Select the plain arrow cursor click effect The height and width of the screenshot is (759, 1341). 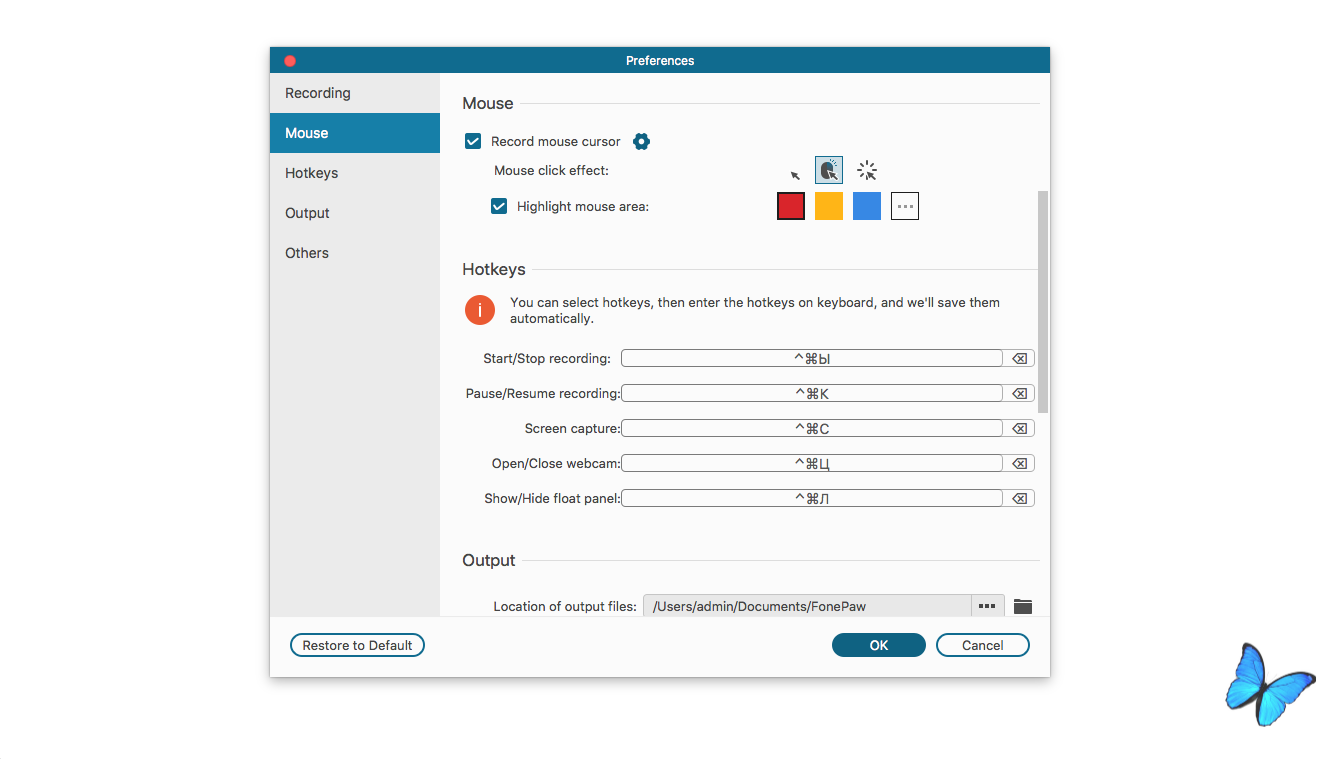[796, 175]
